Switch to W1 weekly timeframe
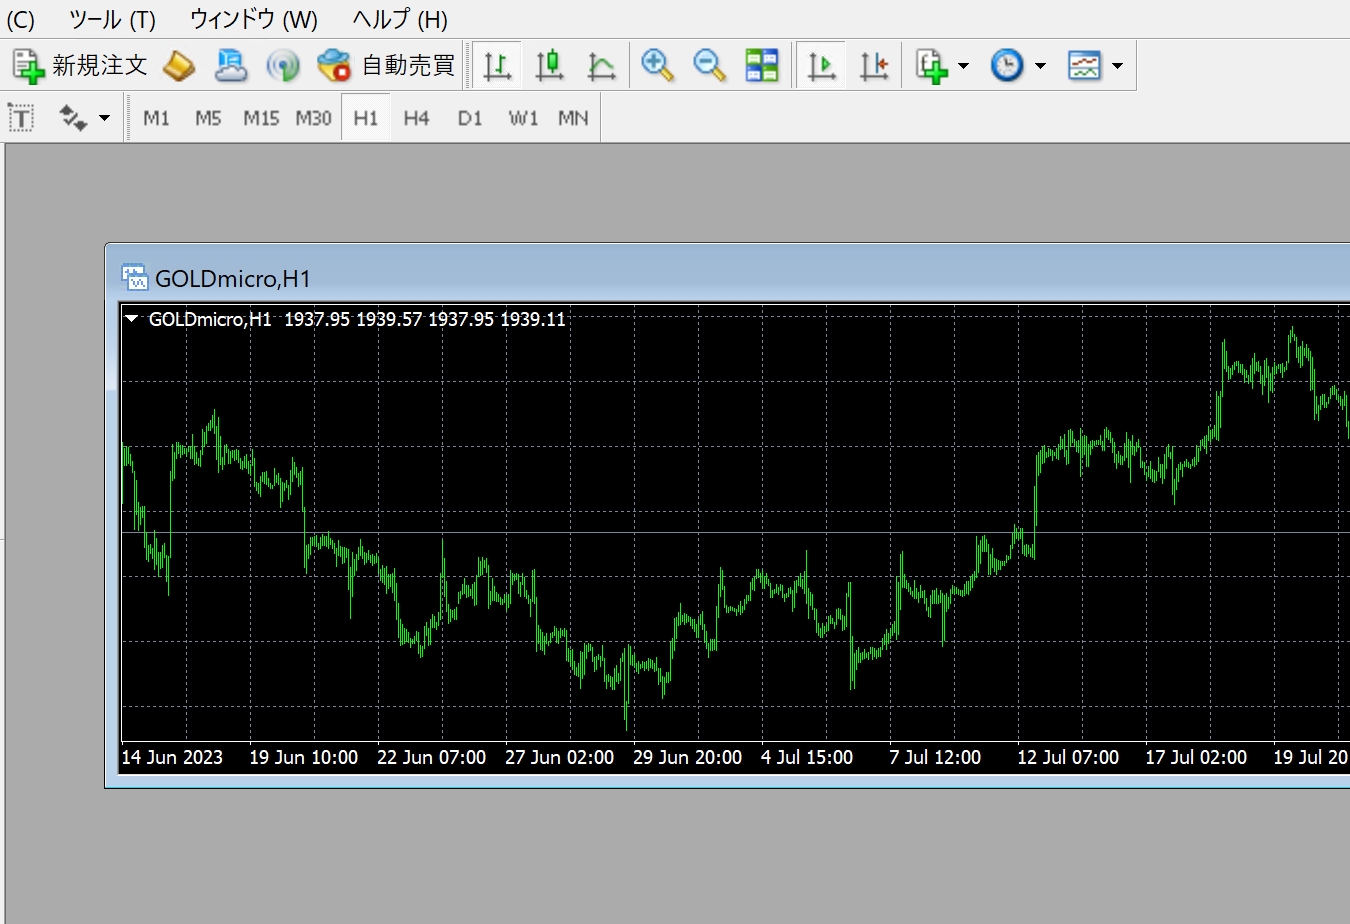This screenshot has height=924, width=1350. click(523, 118)
